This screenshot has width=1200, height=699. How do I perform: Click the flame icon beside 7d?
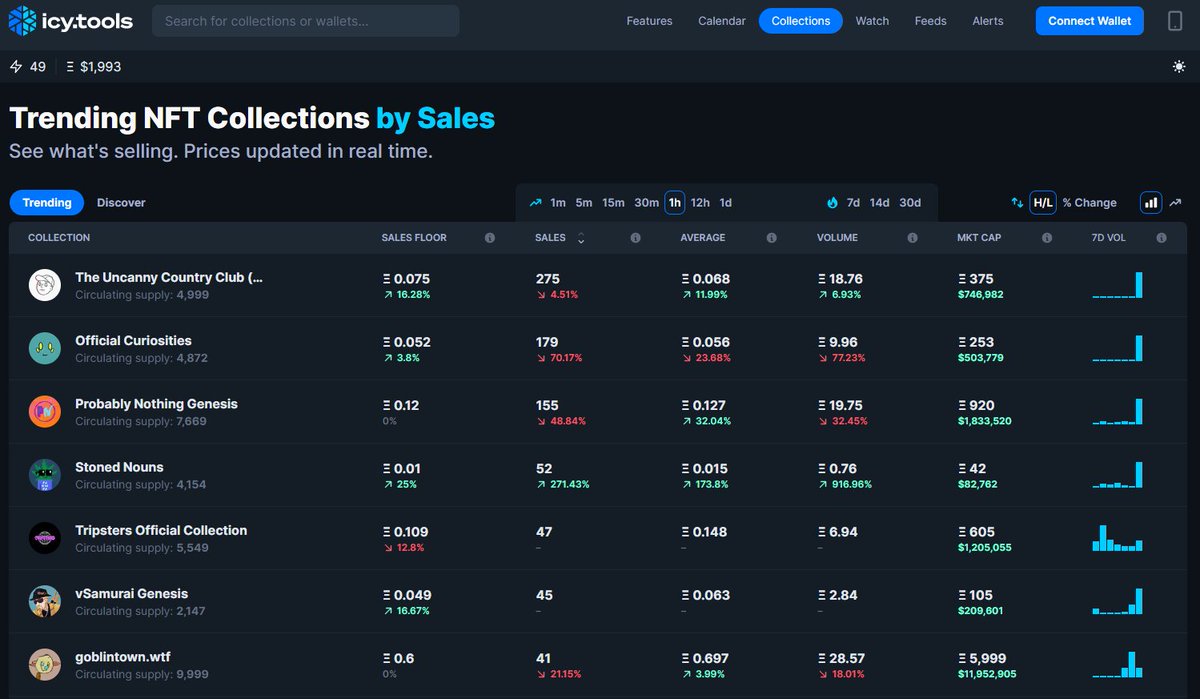[832, 202]
